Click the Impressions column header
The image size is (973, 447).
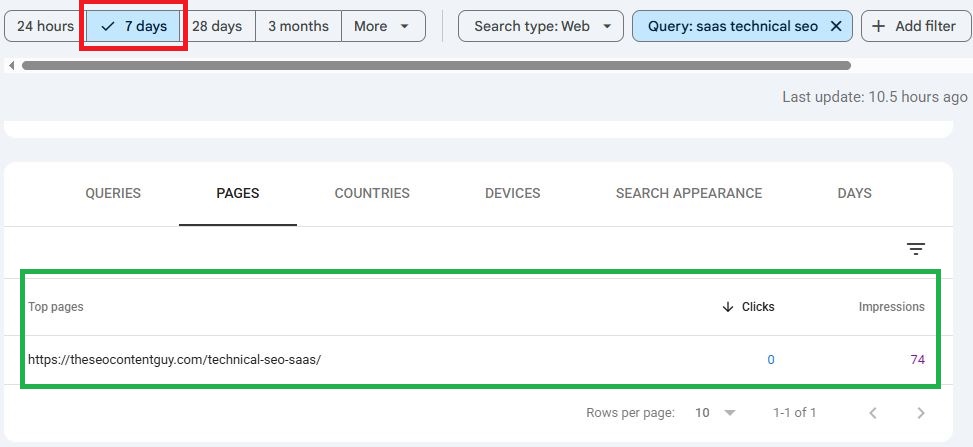[892, 307]
